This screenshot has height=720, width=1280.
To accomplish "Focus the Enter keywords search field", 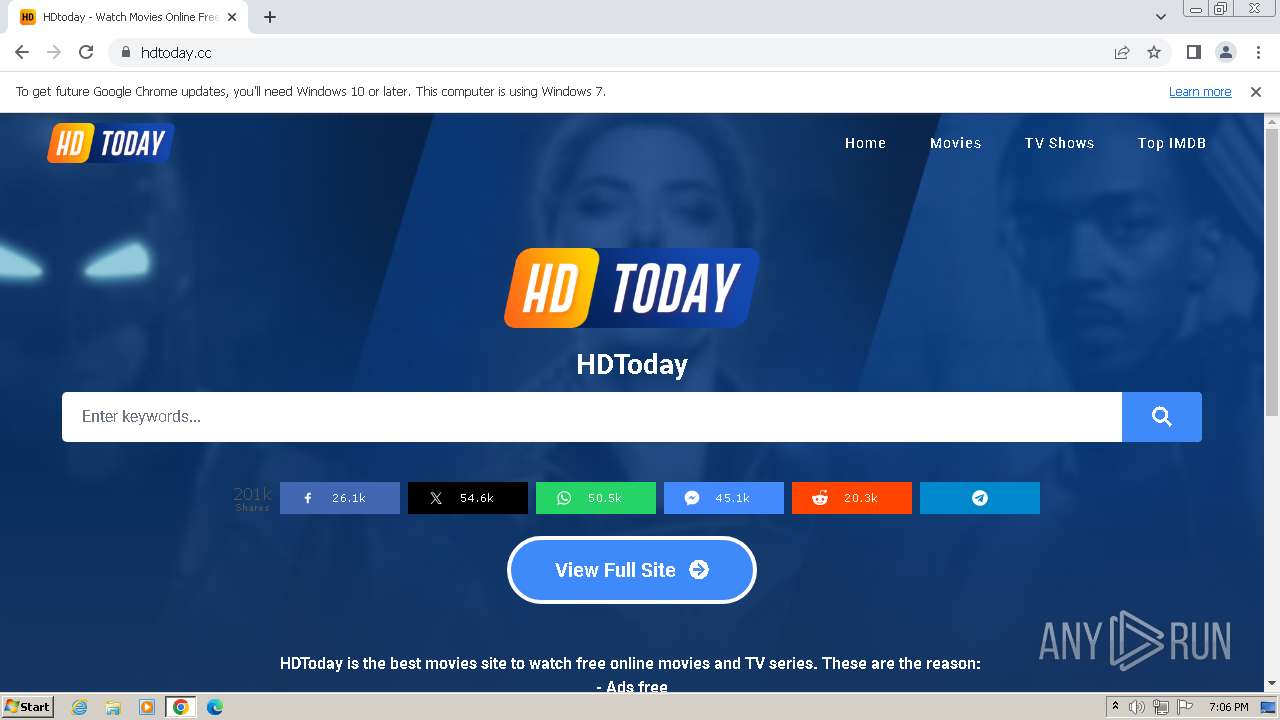I will 592,417.
